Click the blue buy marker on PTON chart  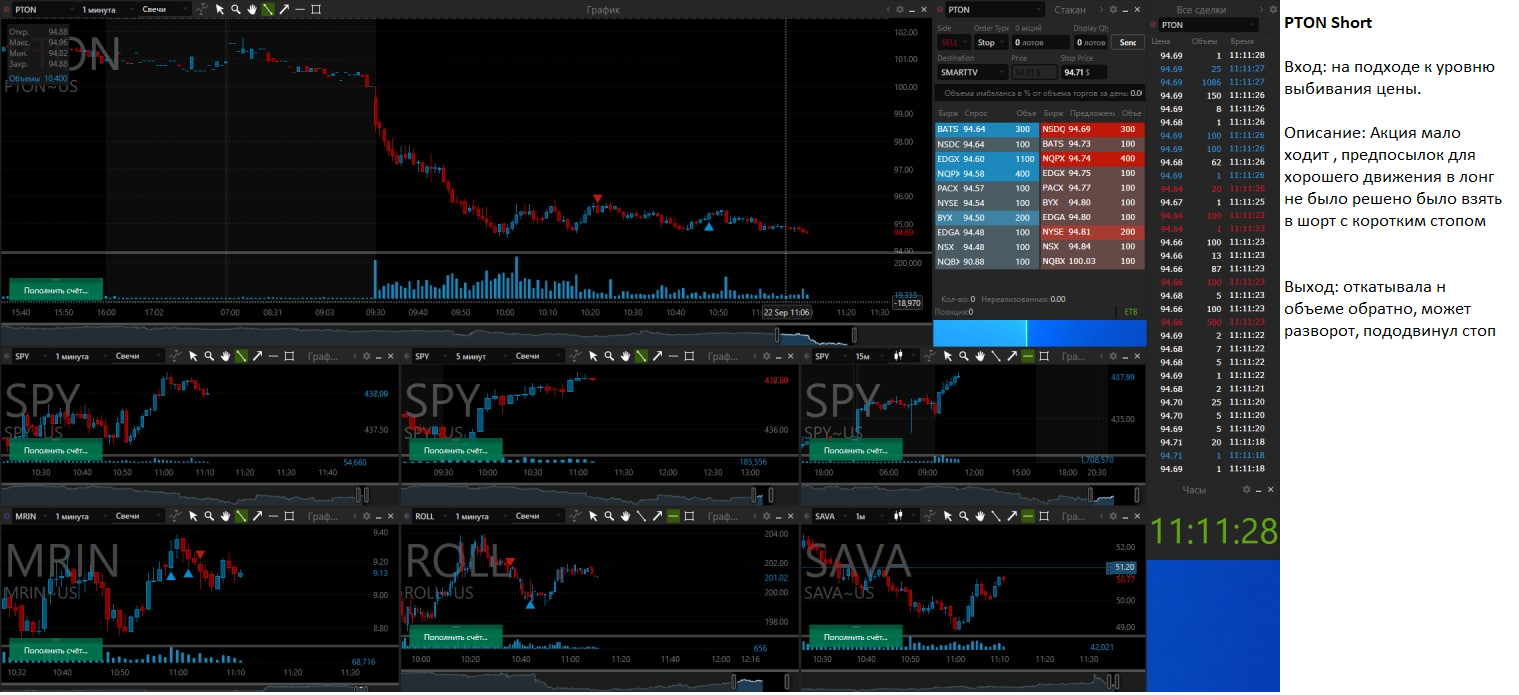point(709,227)
